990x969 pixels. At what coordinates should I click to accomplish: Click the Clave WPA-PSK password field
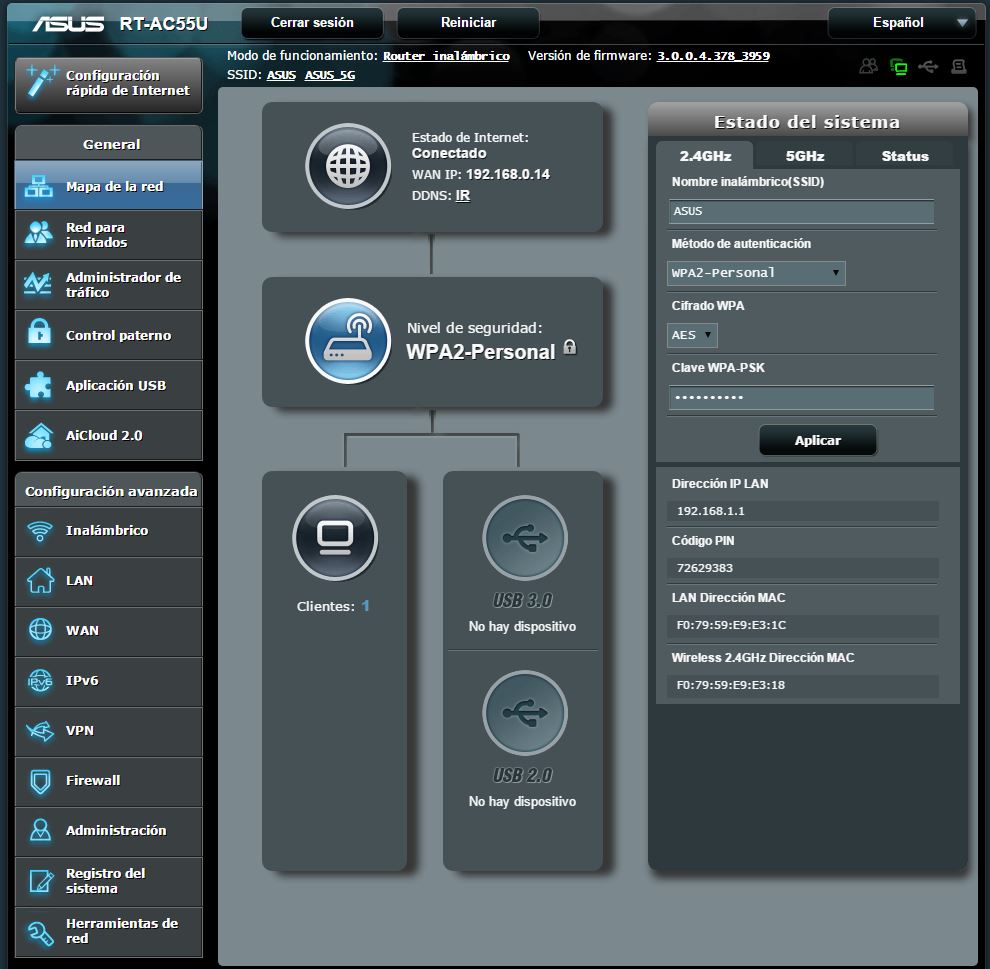click(x=801, y=398)
